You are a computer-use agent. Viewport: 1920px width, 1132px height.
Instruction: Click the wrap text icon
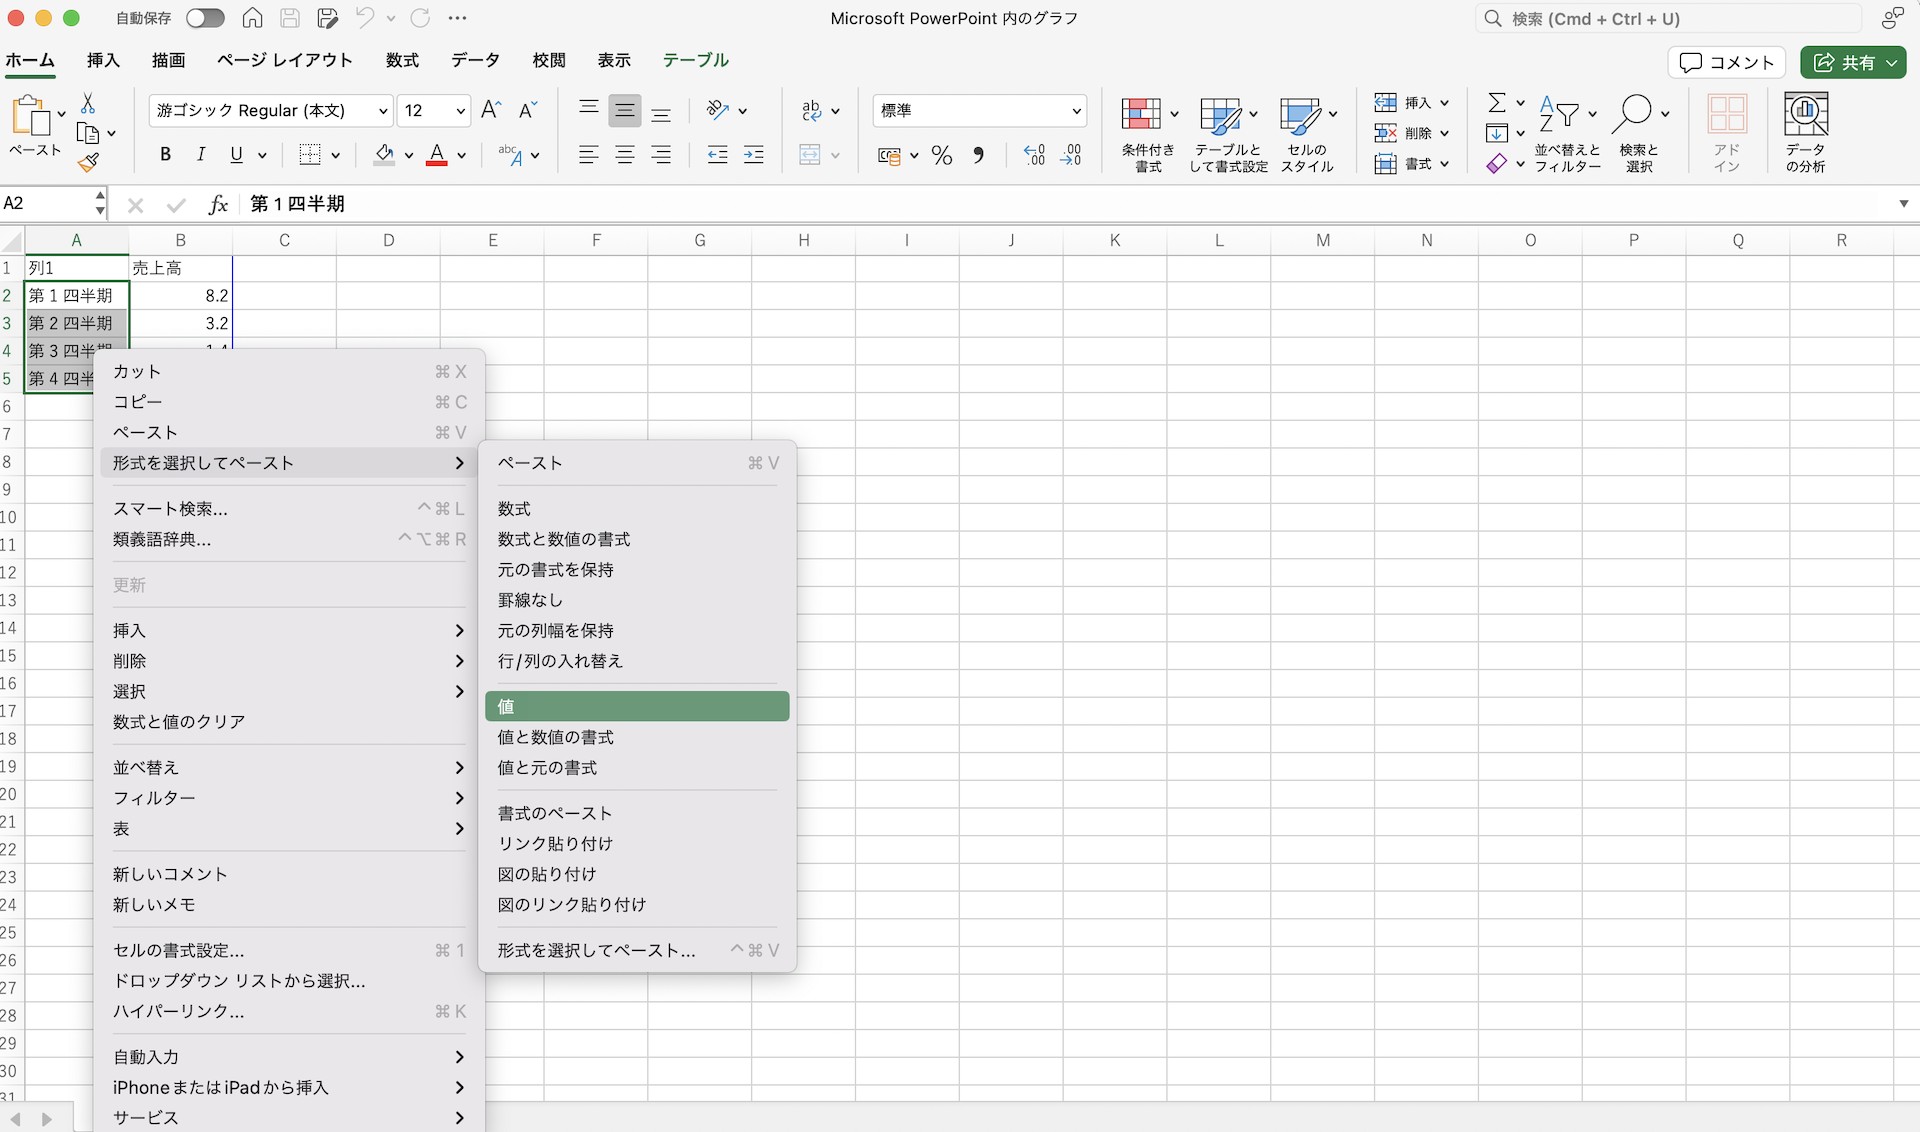pyautogui.click(x=812, y=110)
